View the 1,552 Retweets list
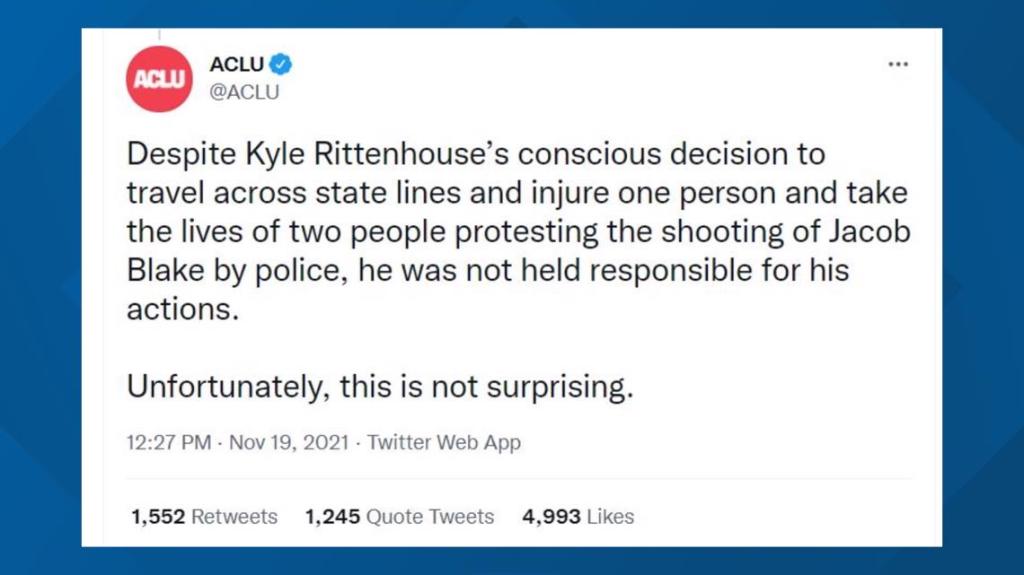The image size is (1024, 575). [x=204, y=517]
